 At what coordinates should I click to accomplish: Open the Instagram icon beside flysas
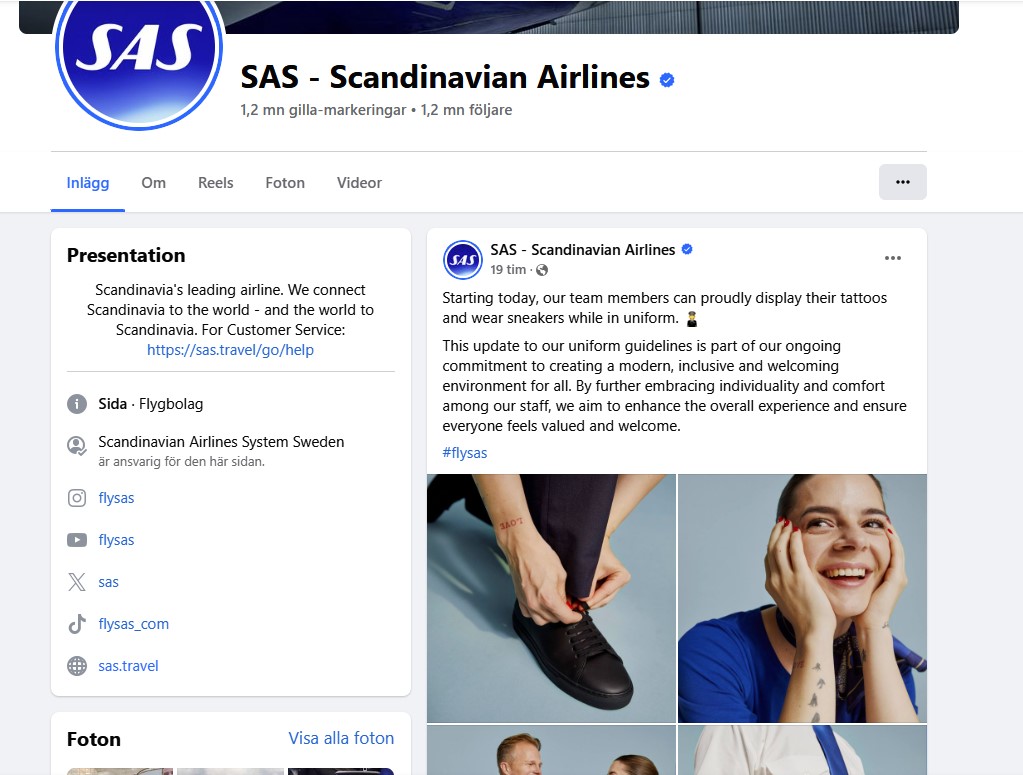pos(77,498)
